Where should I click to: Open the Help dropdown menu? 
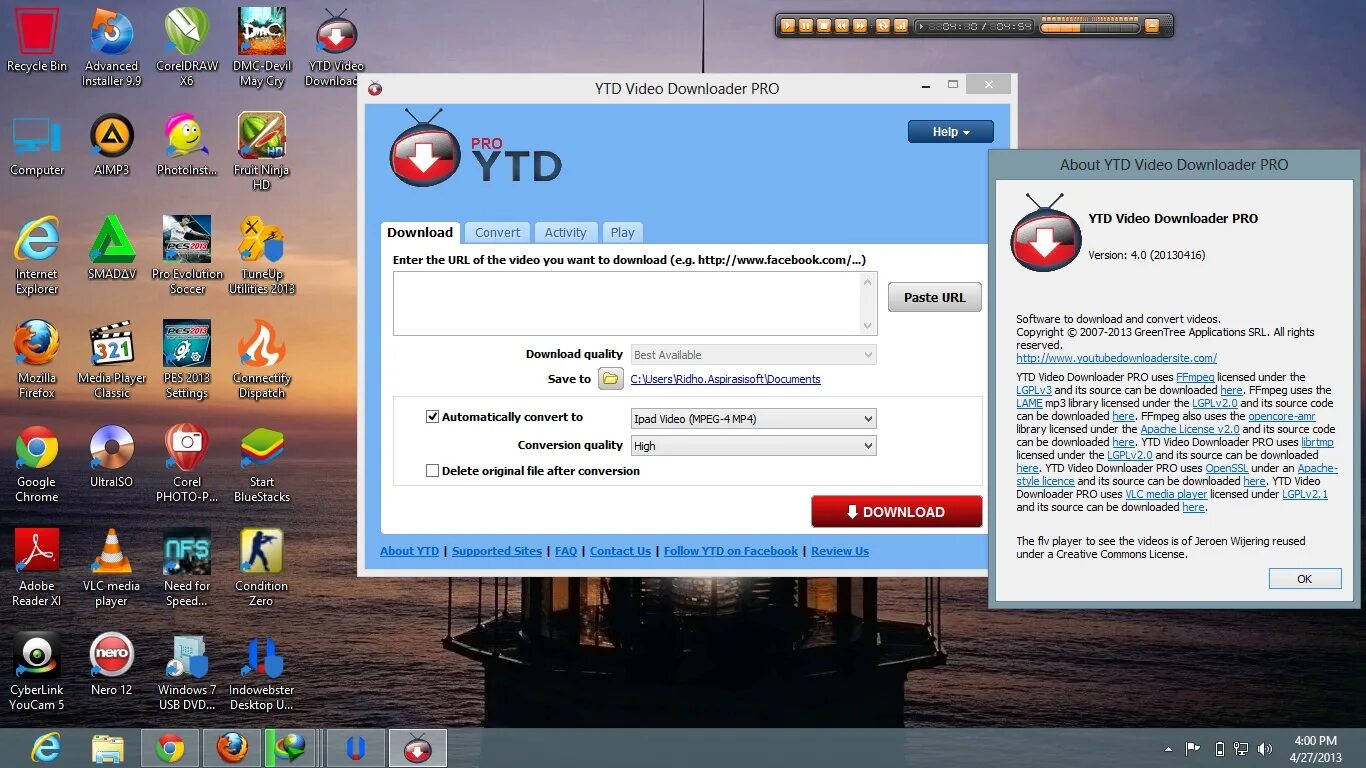pyautogui.click(x=951, y=132)
